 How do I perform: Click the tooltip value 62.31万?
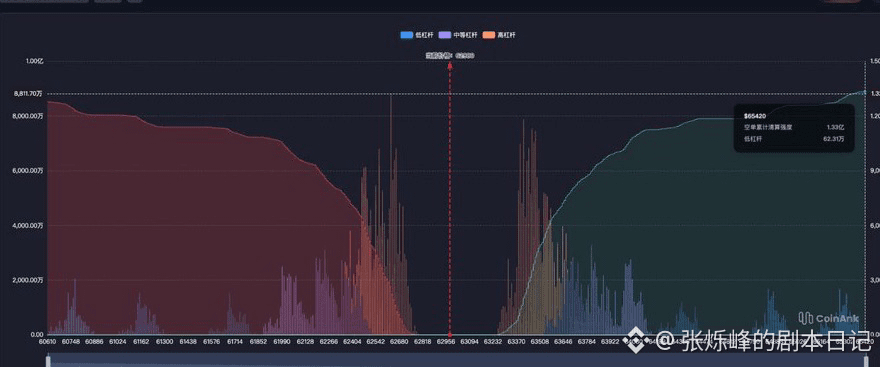pyautogui.click(x=834, y=139)
